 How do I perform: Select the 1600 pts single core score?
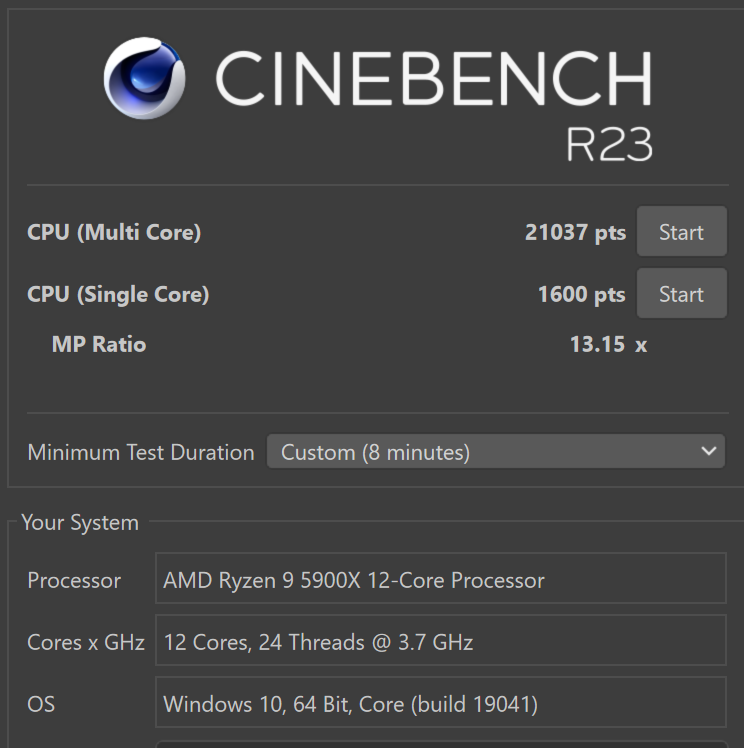pos(581,294)
